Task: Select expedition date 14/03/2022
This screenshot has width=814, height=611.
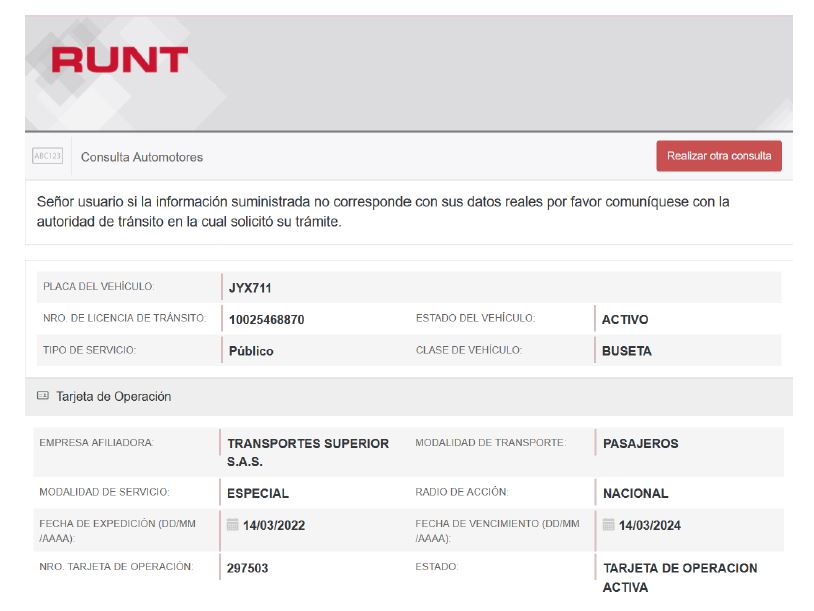Action: [272, 525]
